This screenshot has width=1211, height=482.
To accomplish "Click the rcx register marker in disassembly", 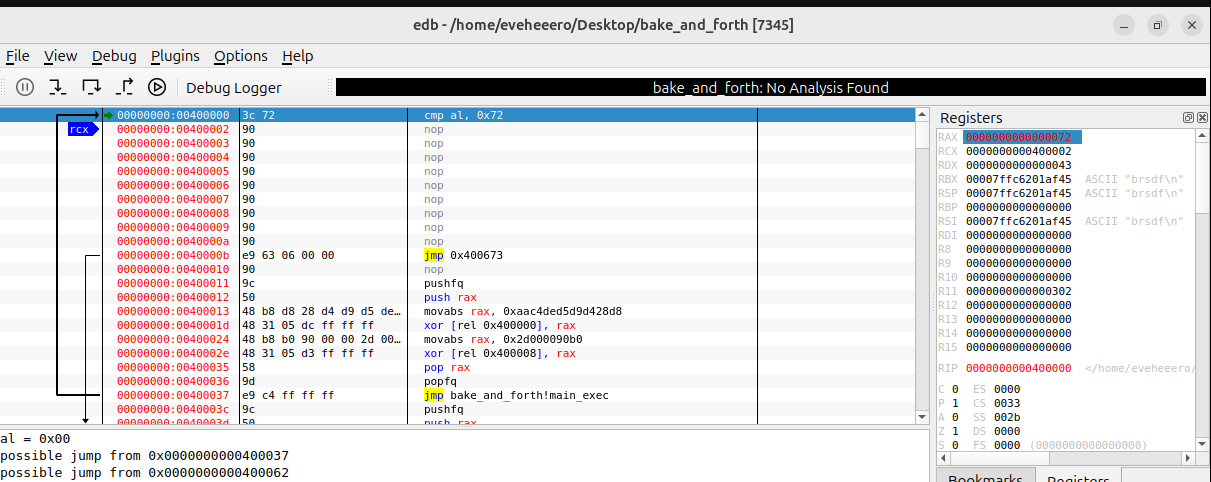I will click(82, 129).
